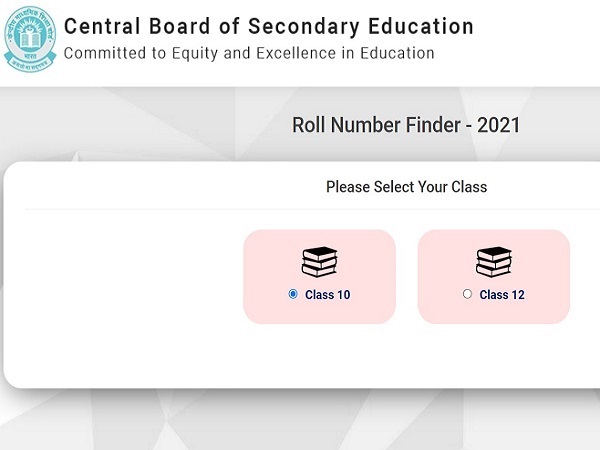Click the word "Central" in the header title

[100, 26]
